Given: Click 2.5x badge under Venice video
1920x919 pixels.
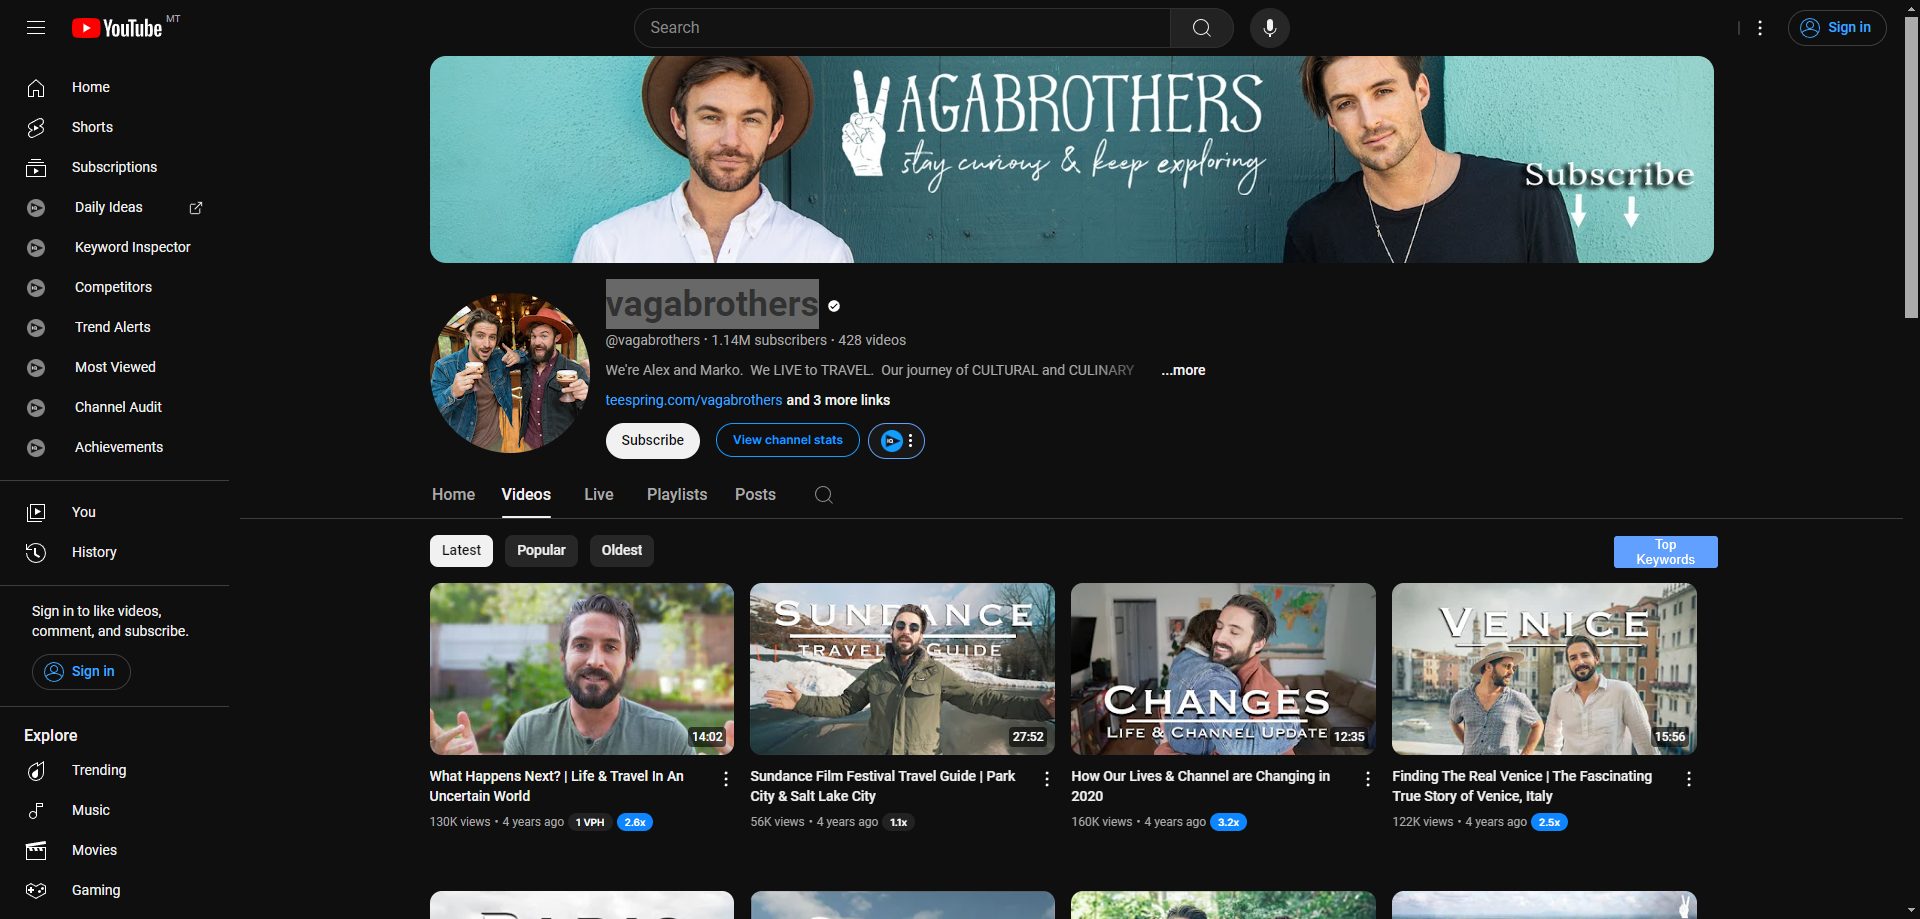Looking at the screenshot, I should (x=1549, y=823).
